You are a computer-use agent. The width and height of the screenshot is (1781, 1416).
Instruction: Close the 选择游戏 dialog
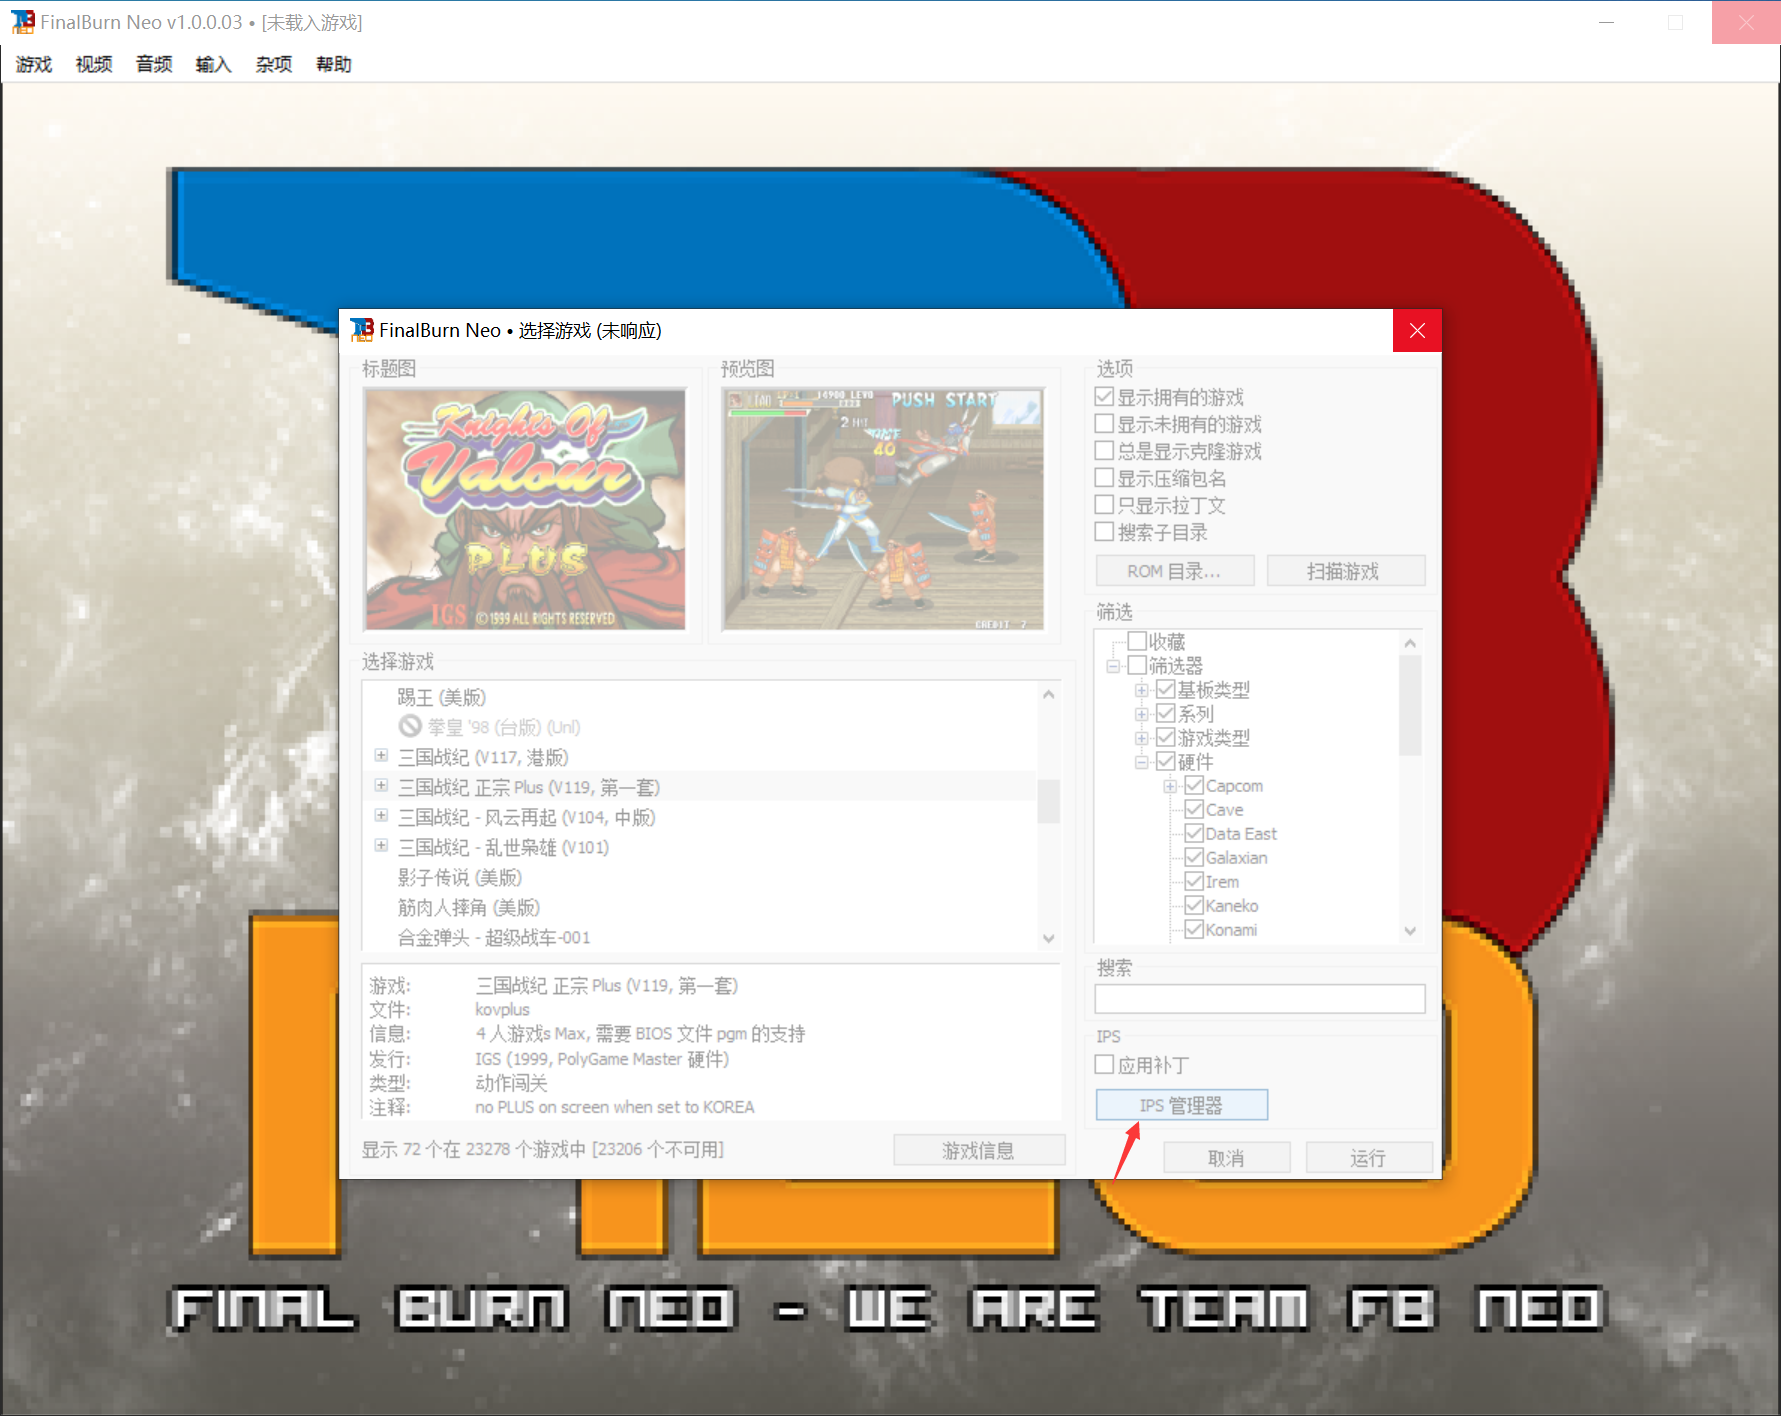1417,331
